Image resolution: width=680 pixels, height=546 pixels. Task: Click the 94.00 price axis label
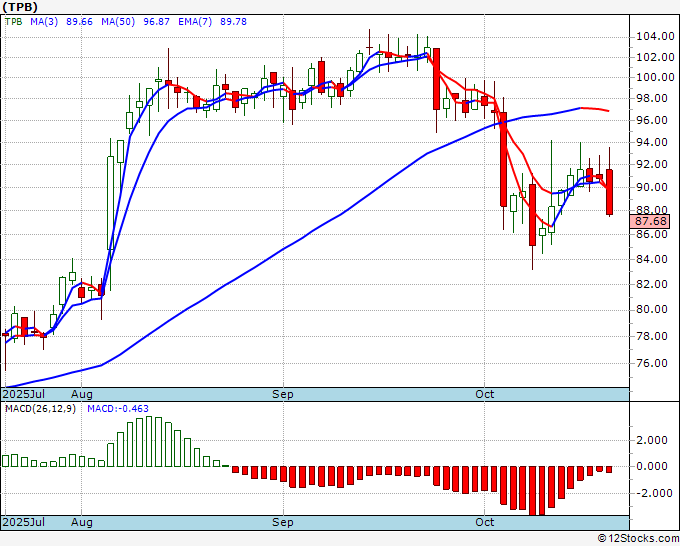(x=652, y=142)
